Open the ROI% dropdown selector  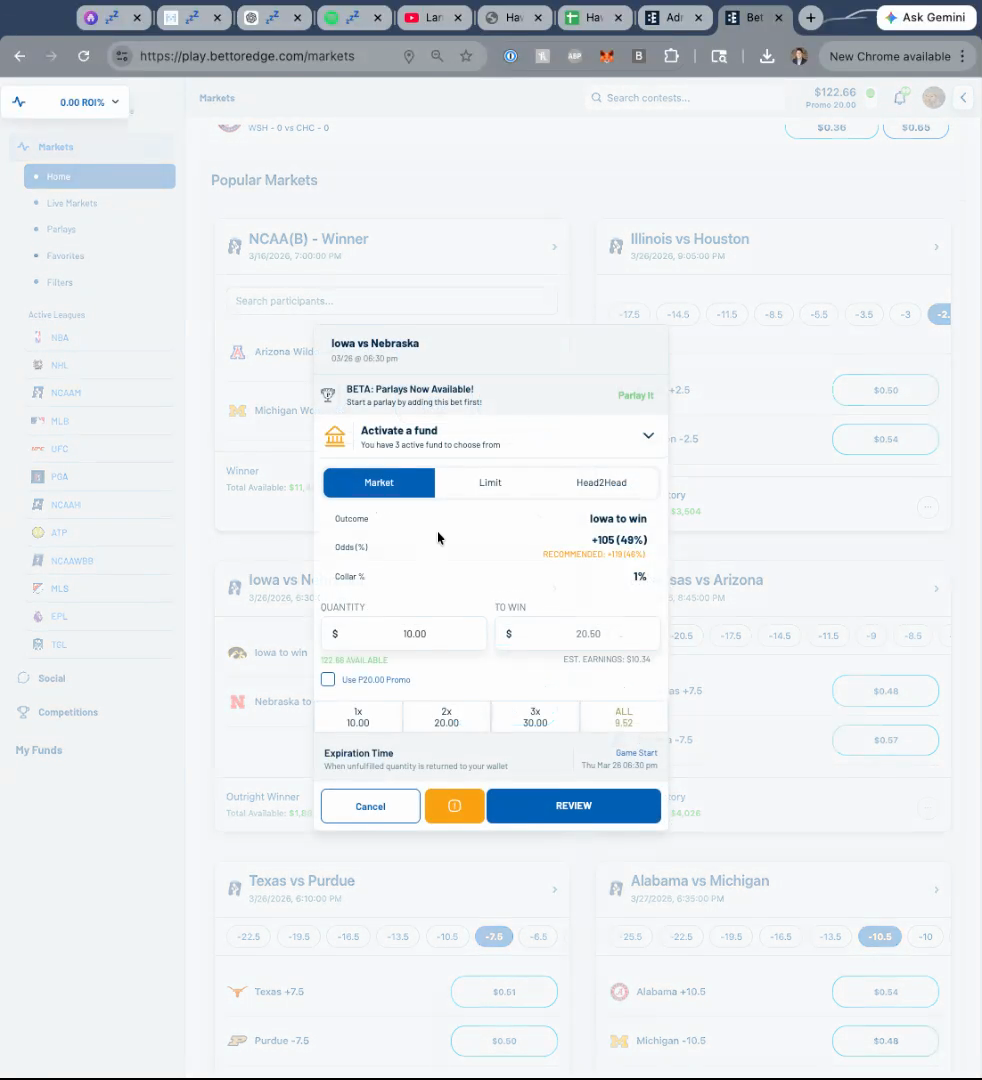(x=66, y=102)
